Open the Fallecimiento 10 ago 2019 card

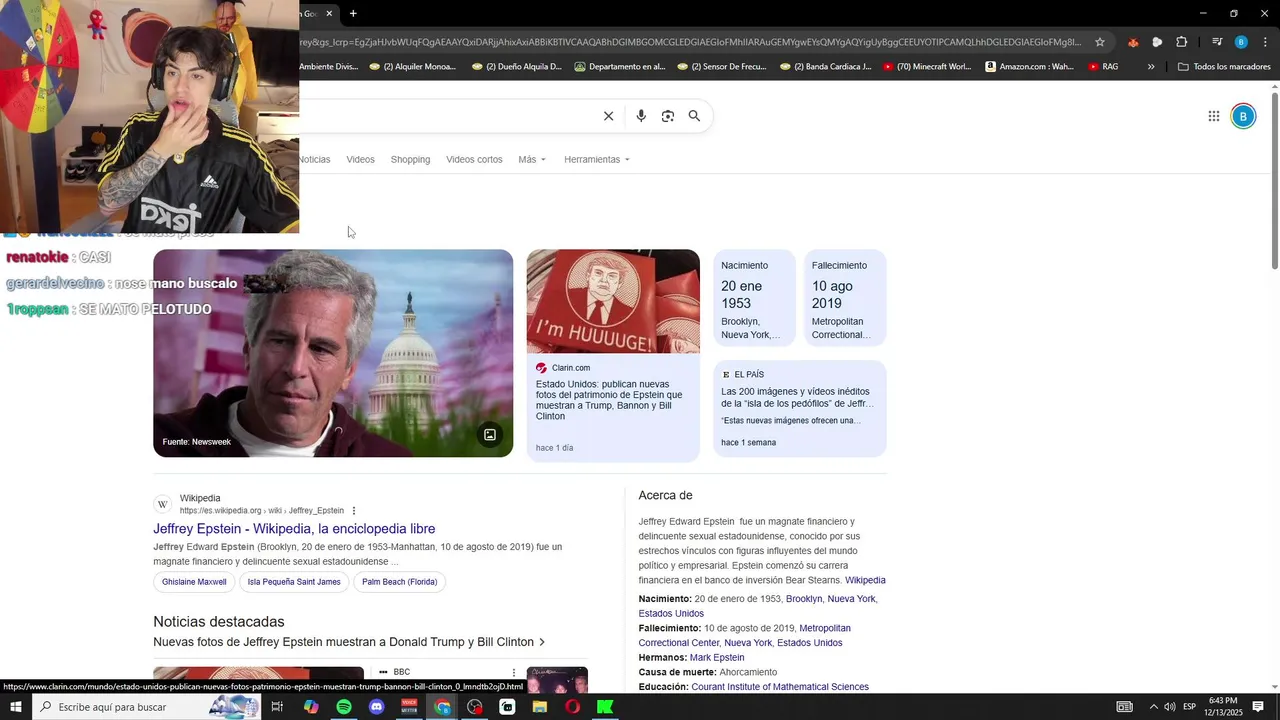coord(845,298)
